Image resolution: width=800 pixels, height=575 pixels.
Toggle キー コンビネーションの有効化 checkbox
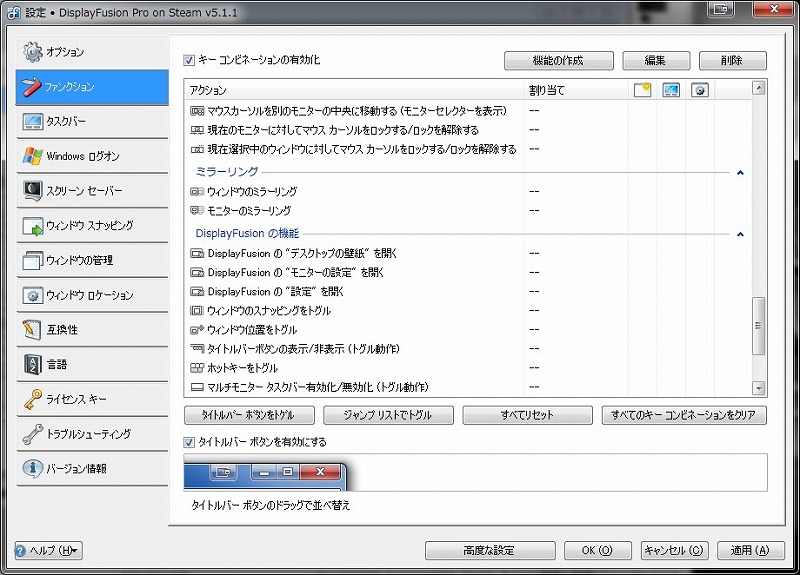pos(189,60)
